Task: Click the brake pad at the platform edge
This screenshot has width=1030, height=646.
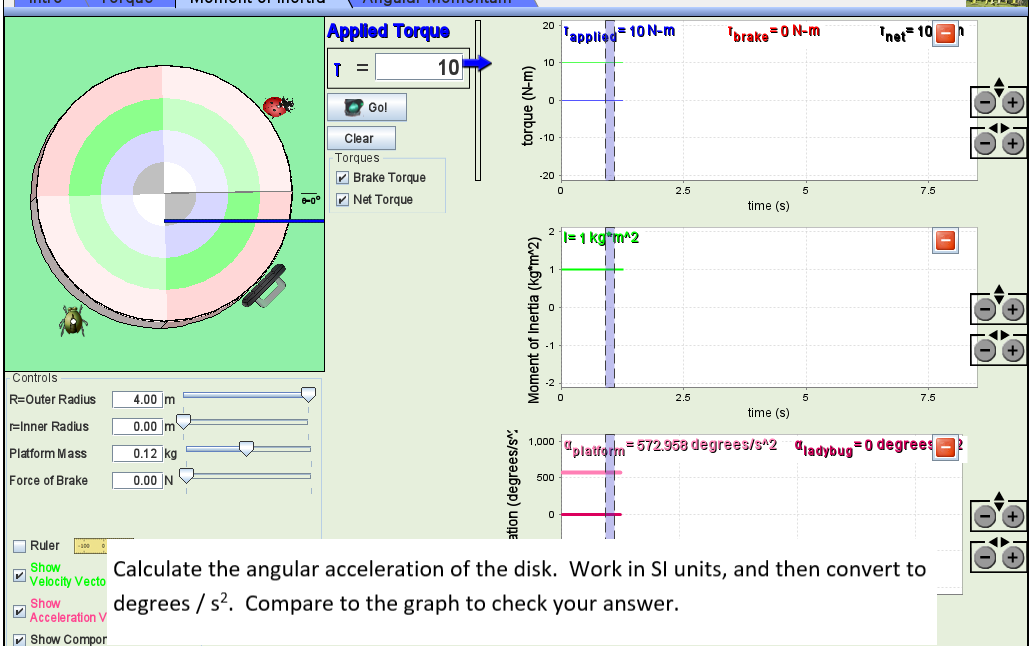Action: [x=265, y=287]
